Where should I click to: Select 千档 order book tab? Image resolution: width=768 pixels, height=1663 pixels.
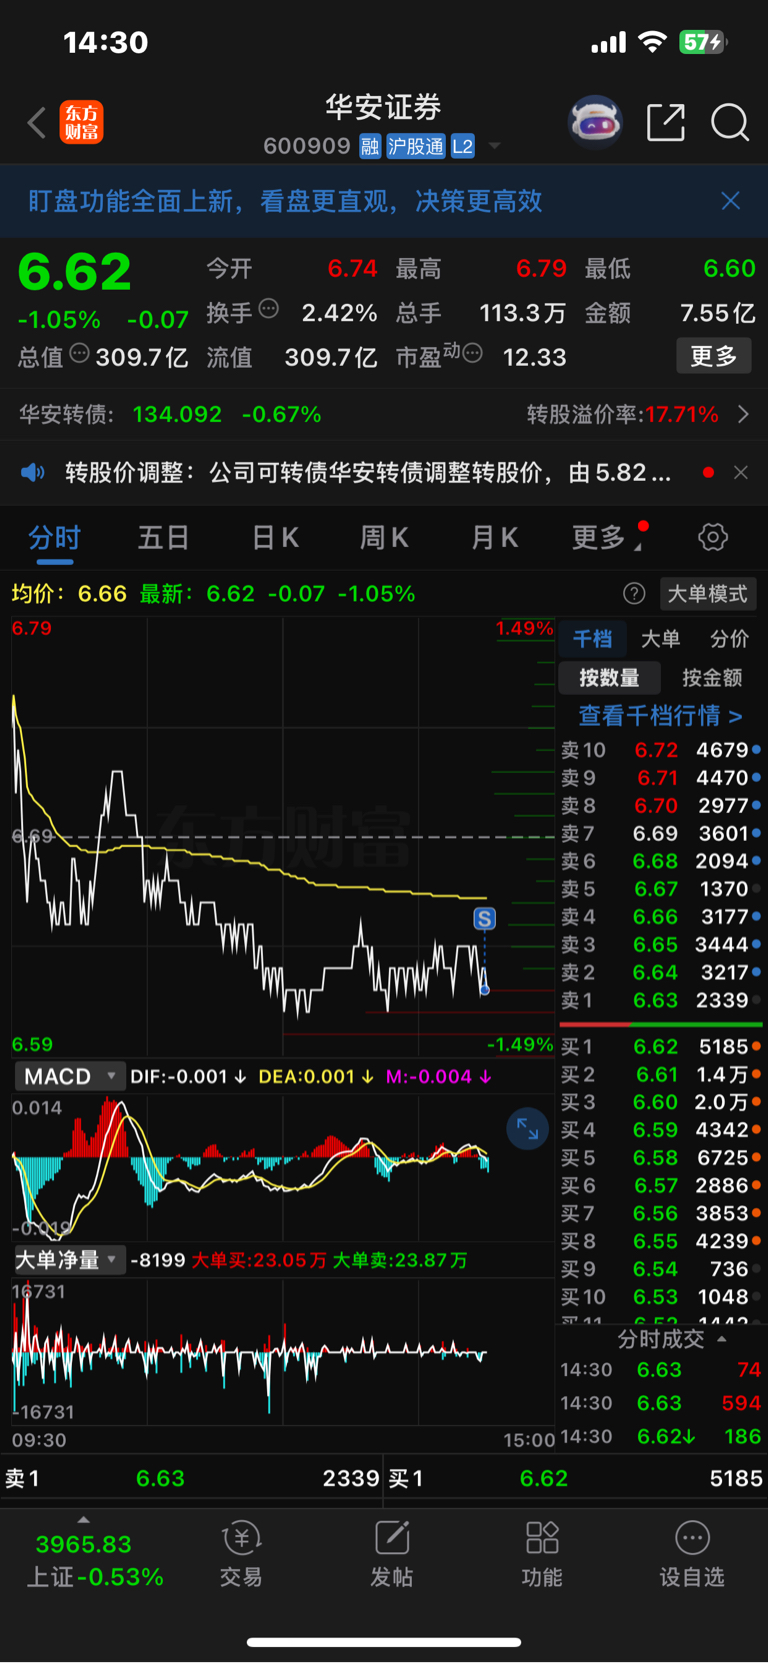[x=592, y=639]
